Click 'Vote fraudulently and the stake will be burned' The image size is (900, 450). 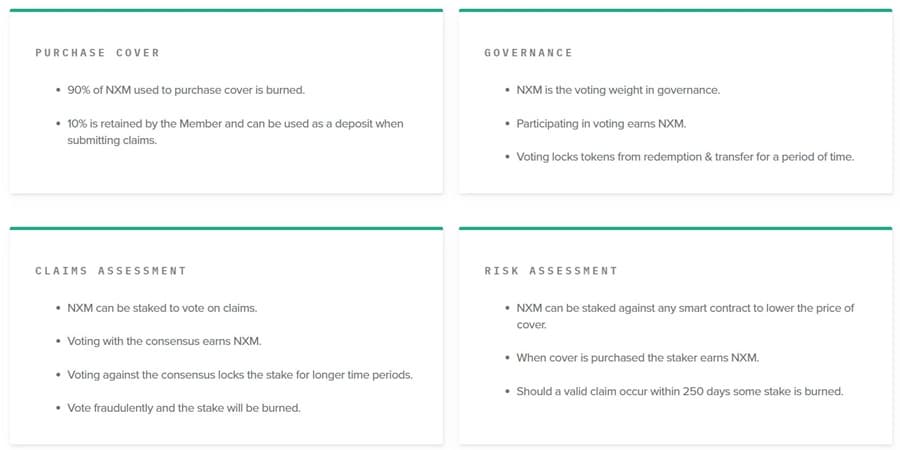click(x=184, y=408)
